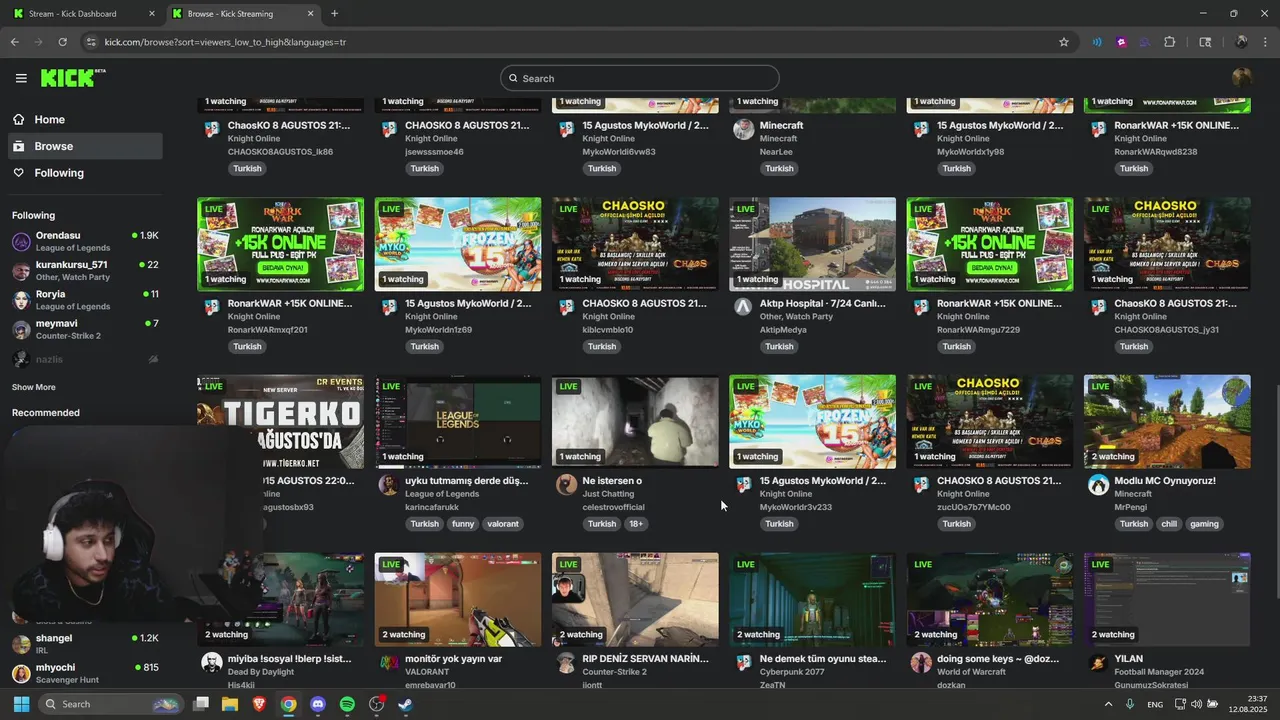This screenshot has width=1280, height=720.
Task: Open the miyiba Dead By Daylight stream title
Action: (x=290, y=659)
